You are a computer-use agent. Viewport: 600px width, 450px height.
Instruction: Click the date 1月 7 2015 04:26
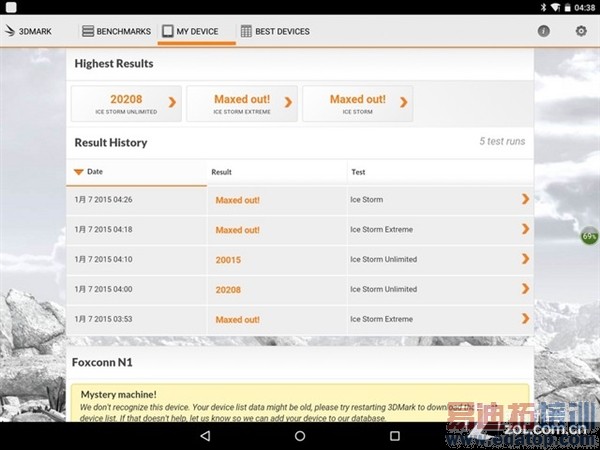coord(103,200)
